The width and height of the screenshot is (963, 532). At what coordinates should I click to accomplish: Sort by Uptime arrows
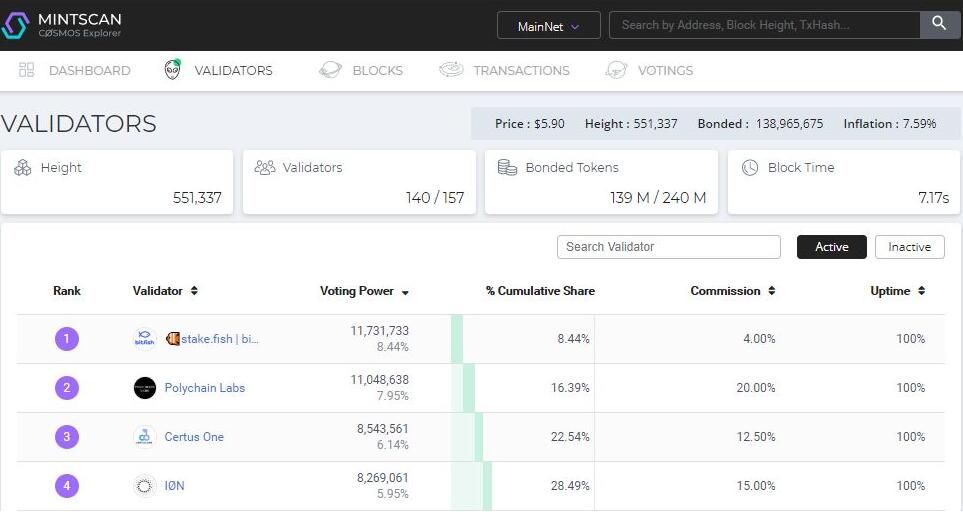pyautogui.click(x=921, y=291)
